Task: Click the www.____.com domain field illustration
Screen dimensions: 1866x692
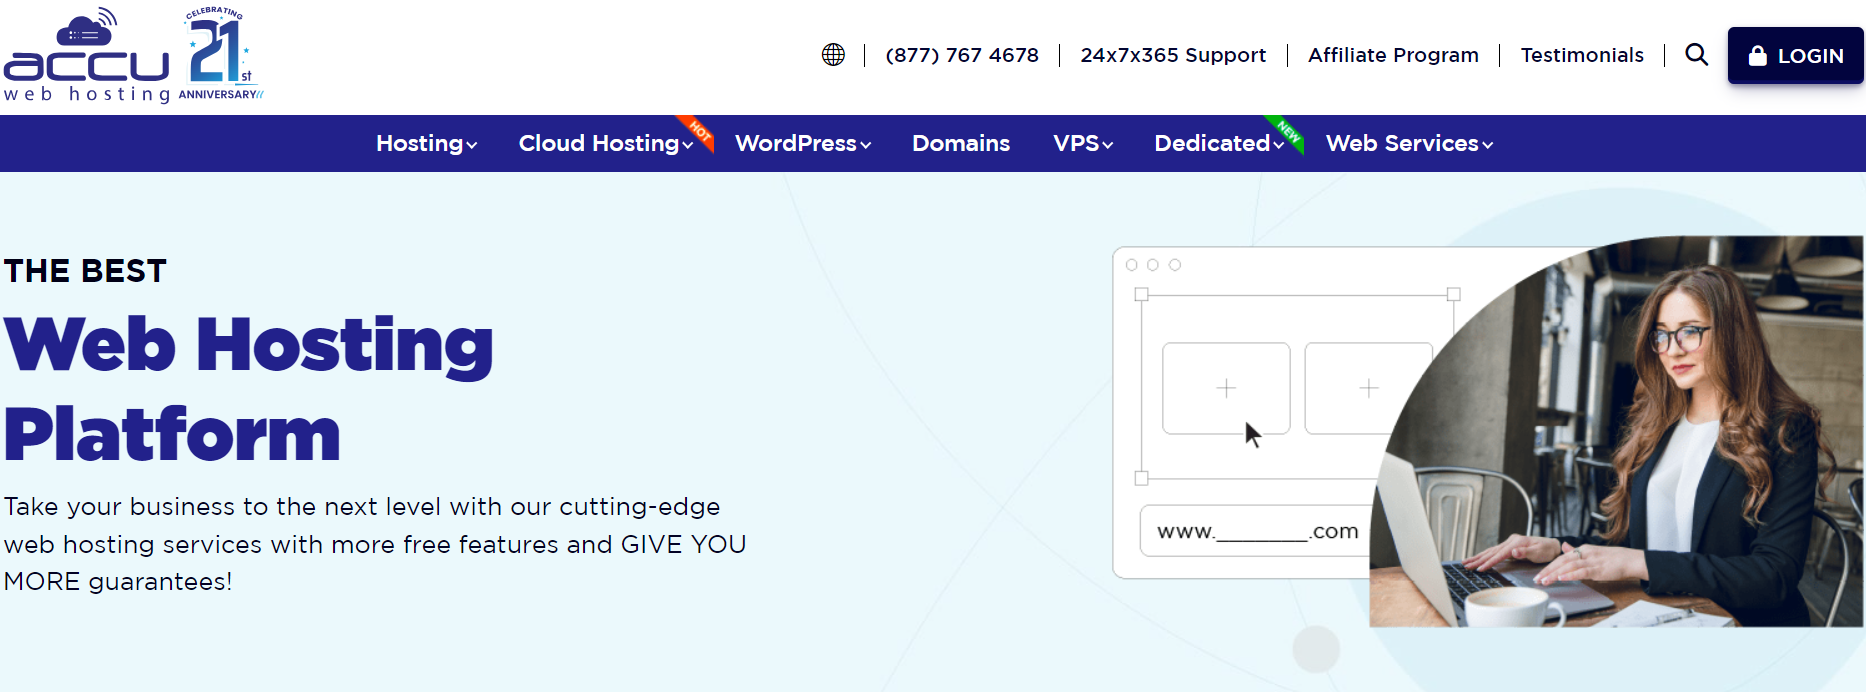Action: point(1256,531)
